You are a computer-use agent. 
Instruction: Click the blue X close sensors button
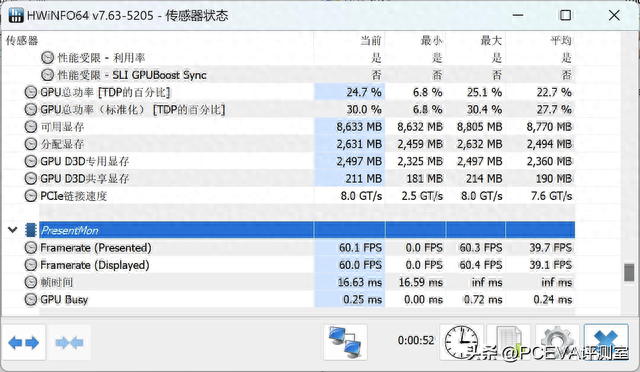point(606,342)
